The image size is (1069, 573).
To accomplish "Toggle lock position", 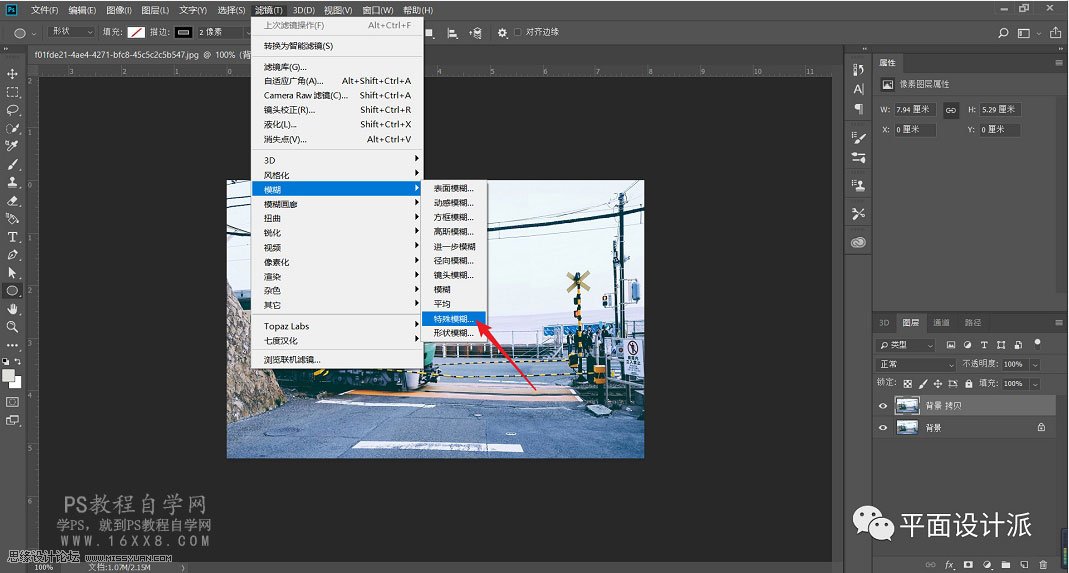I will [937, 384].
